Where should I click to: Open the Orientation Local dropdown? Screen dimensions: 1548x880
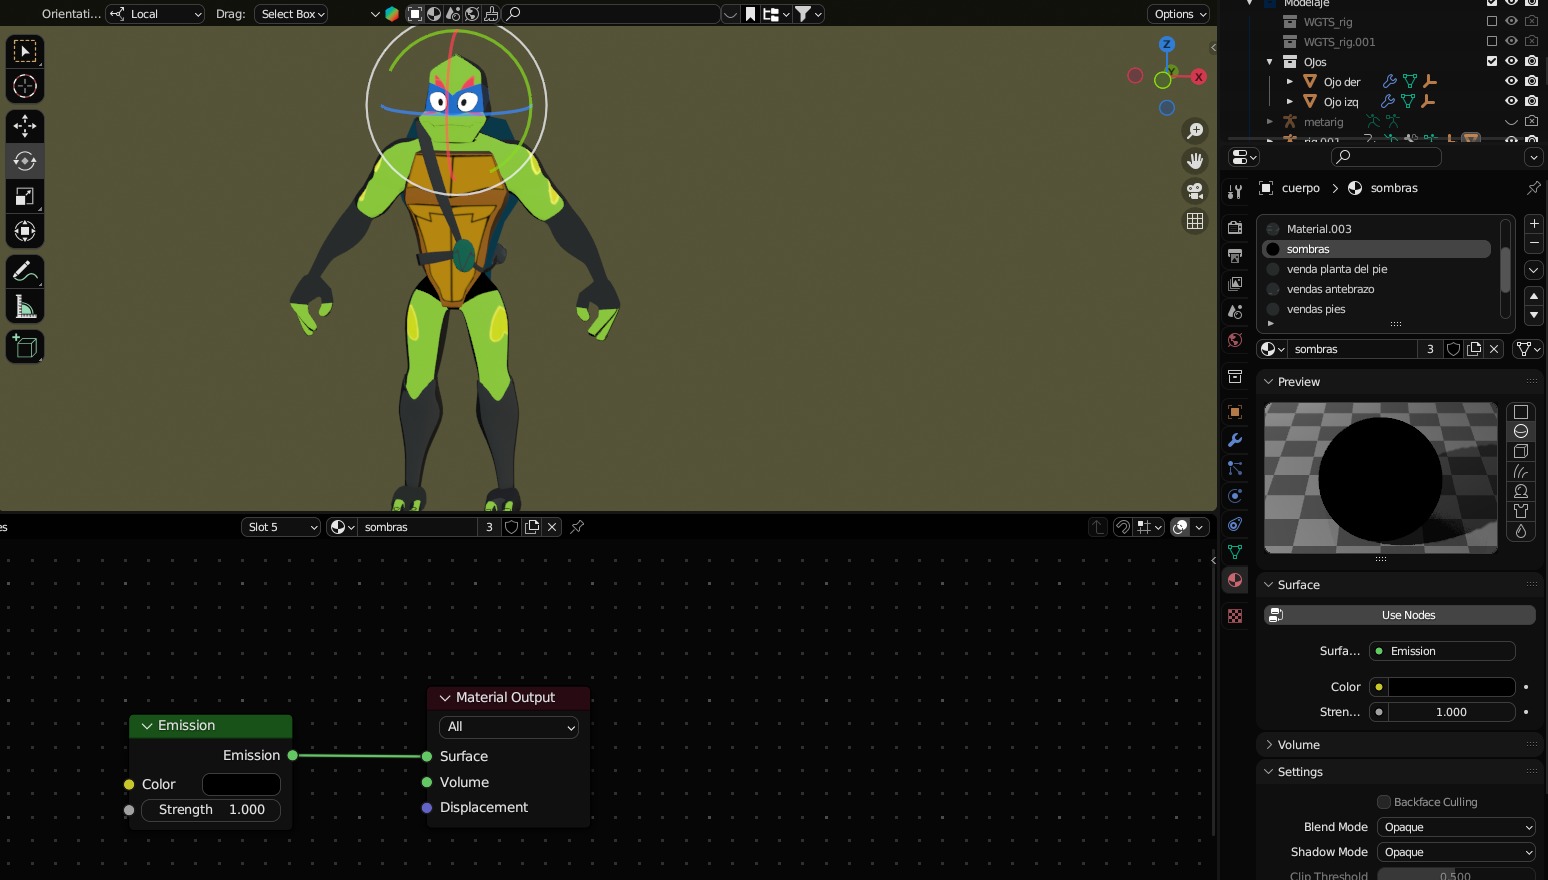tap(155, 14)
